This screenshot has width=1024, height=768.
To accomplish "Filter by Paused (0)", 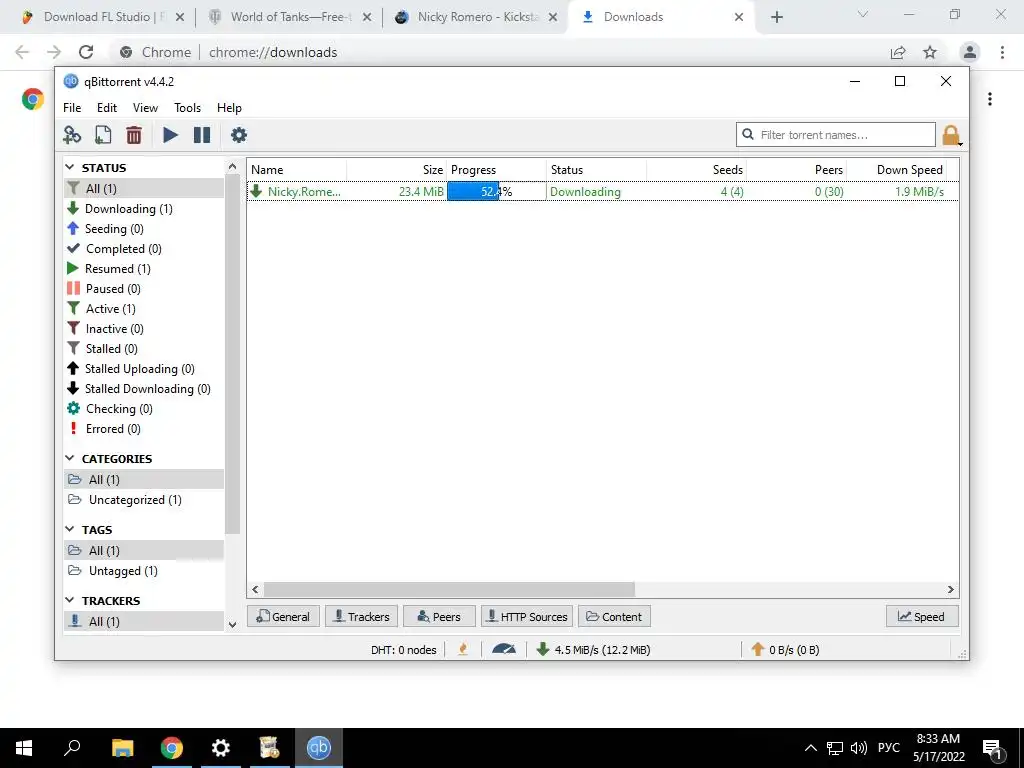I will point(144,289).
